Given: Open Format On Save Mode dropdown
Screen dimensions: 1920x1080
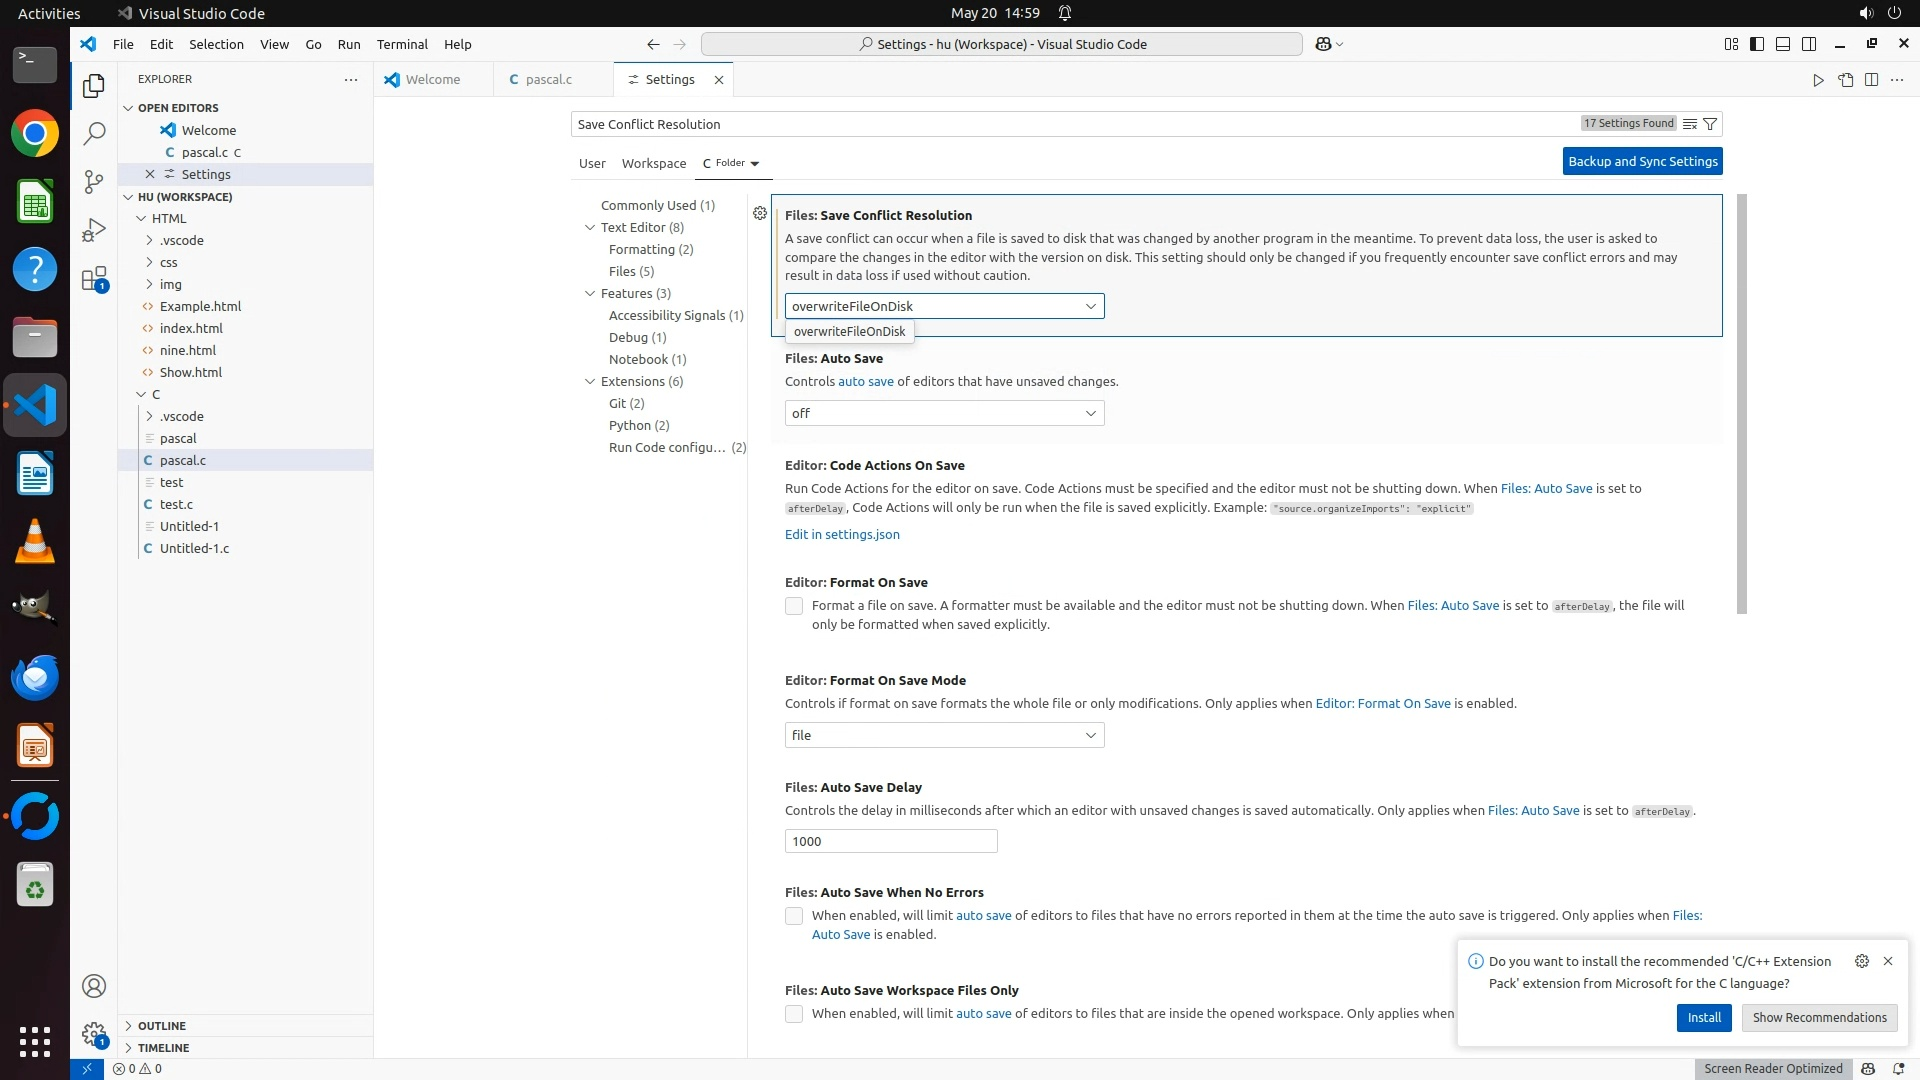Looking at the screenshot, I should 944,735.
